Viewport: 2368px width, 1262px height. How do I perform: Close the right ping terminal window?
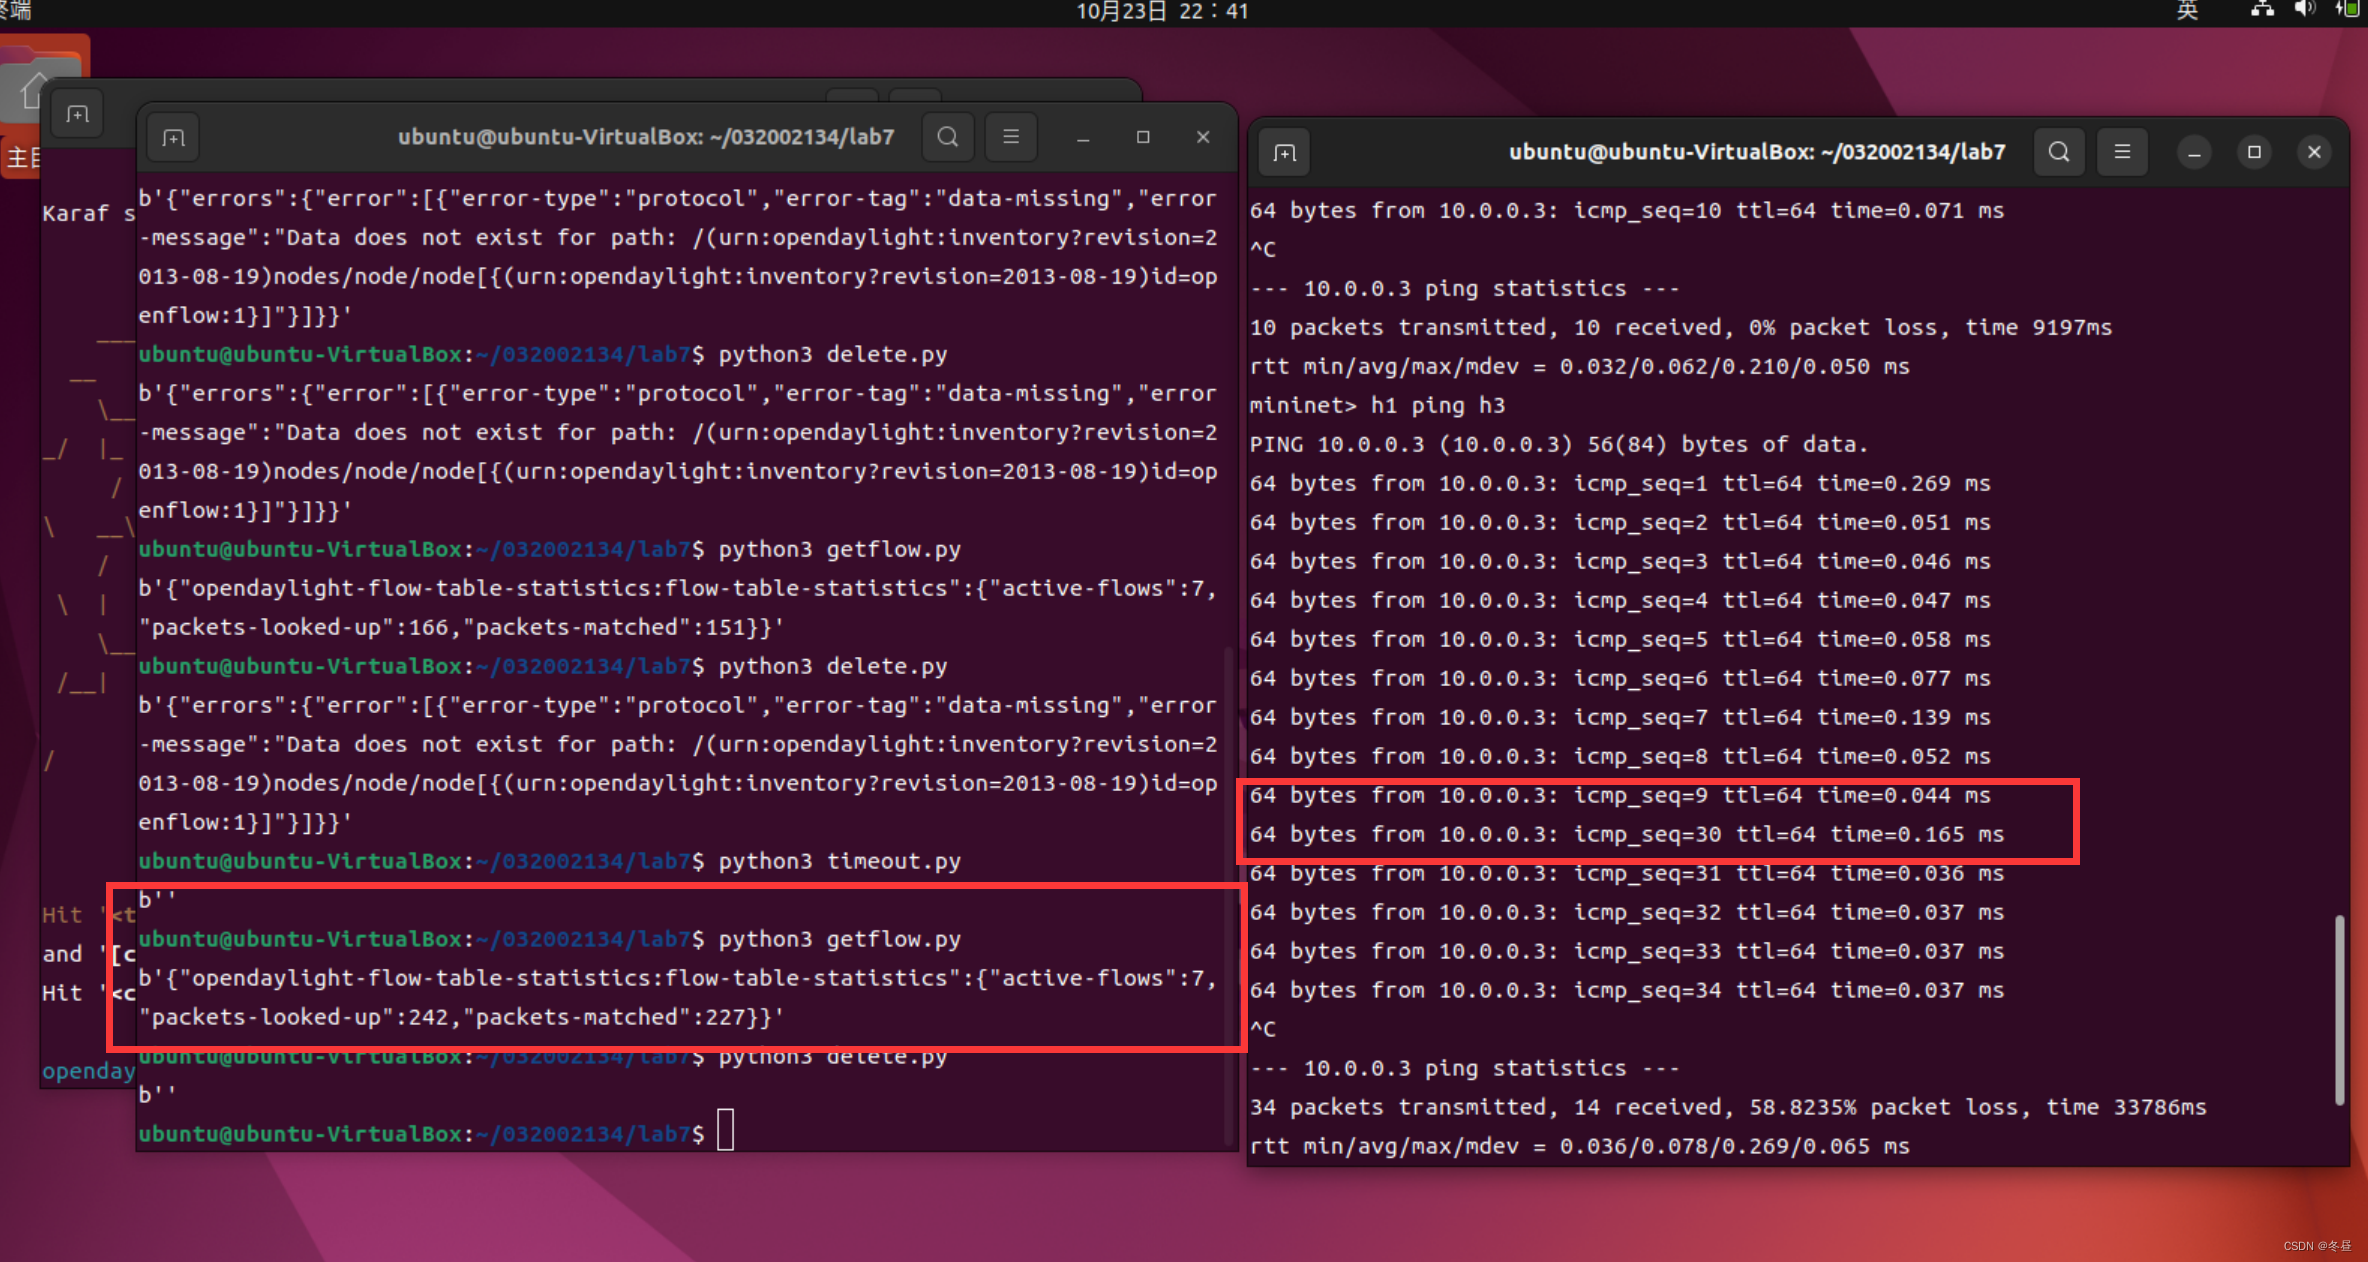tap(2314, 153)
